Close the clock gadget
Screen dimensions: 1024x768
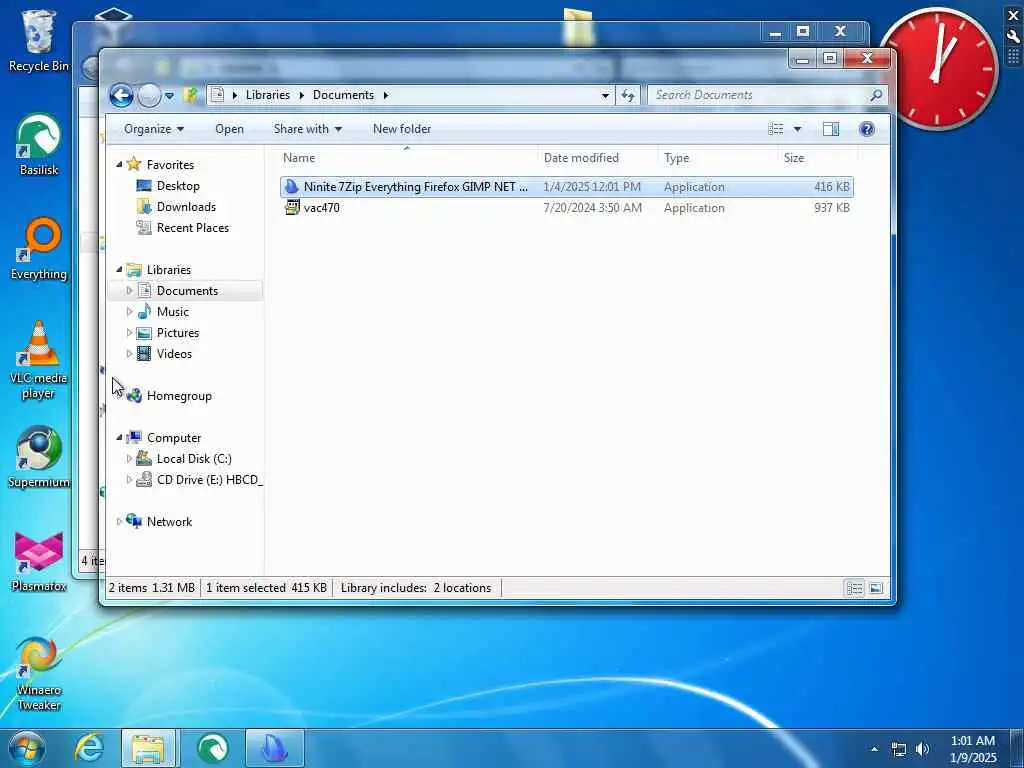(1013, 15)
